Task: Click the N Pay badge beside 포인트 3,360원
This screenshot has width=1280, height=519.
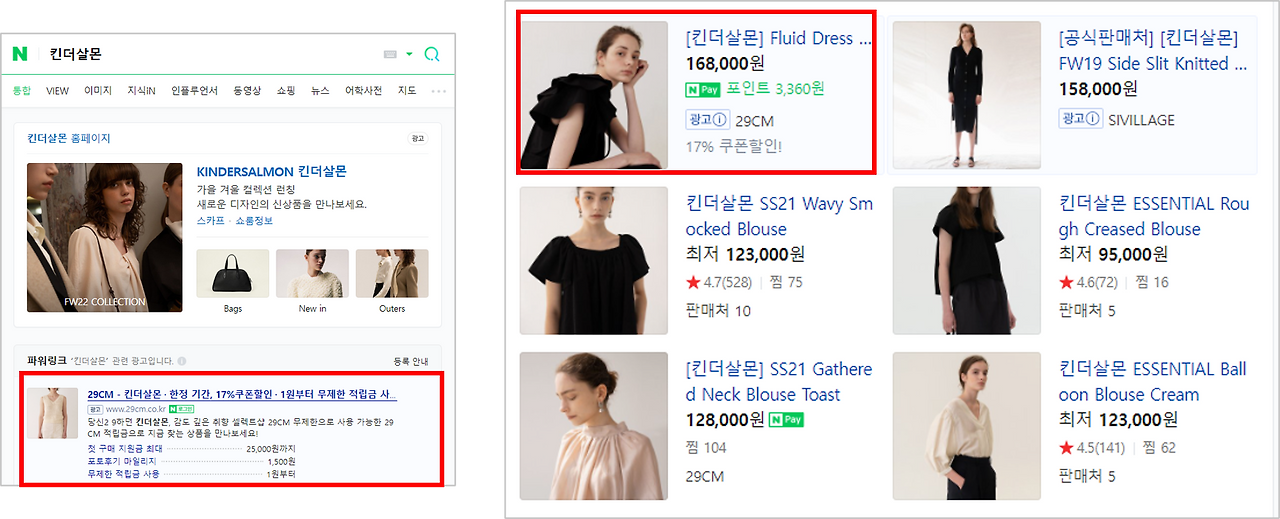Action: [x=703, y=90]
